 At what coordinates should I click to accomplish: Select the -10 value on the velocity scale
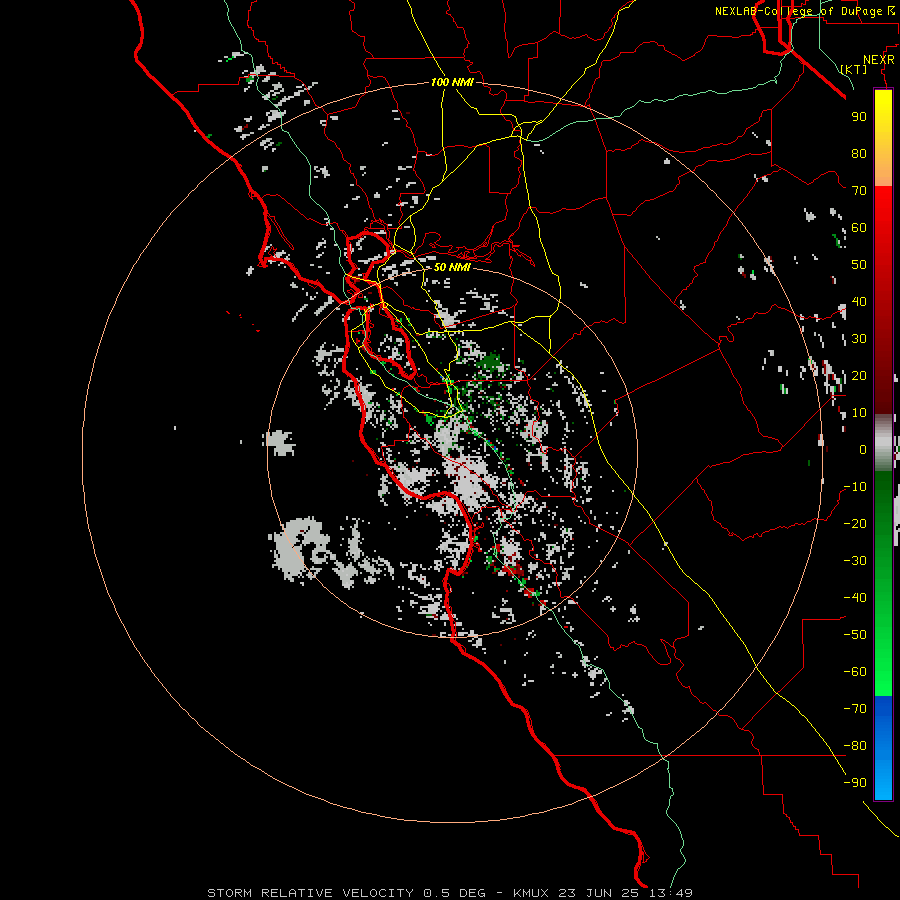pos(855,487)
